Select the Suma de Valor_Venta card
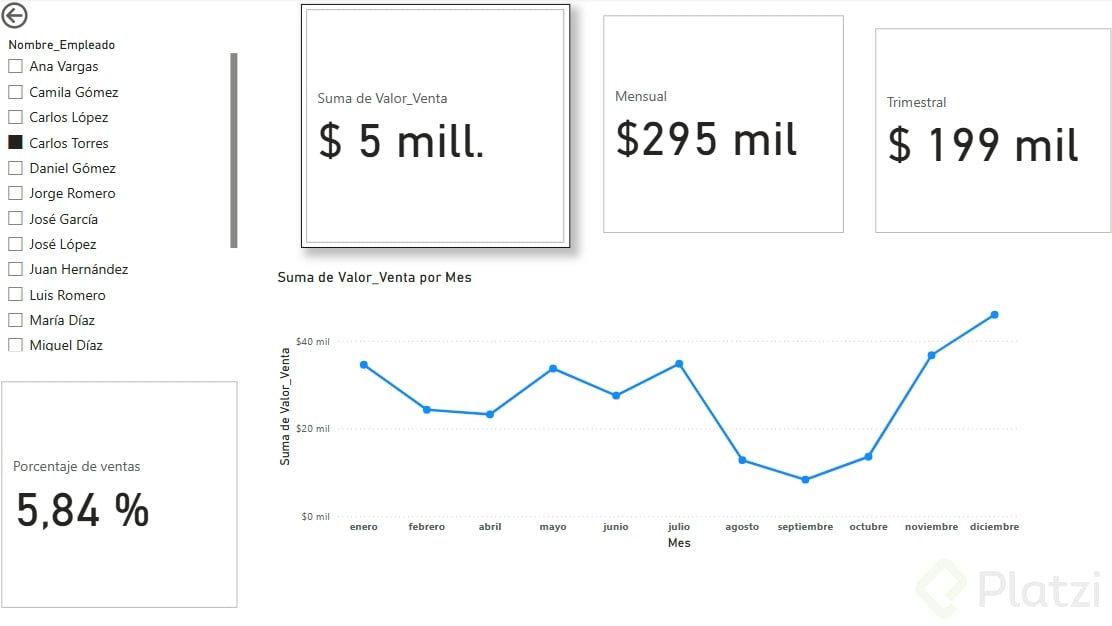The image size is (1112, 626). click(x=435, y=126)
